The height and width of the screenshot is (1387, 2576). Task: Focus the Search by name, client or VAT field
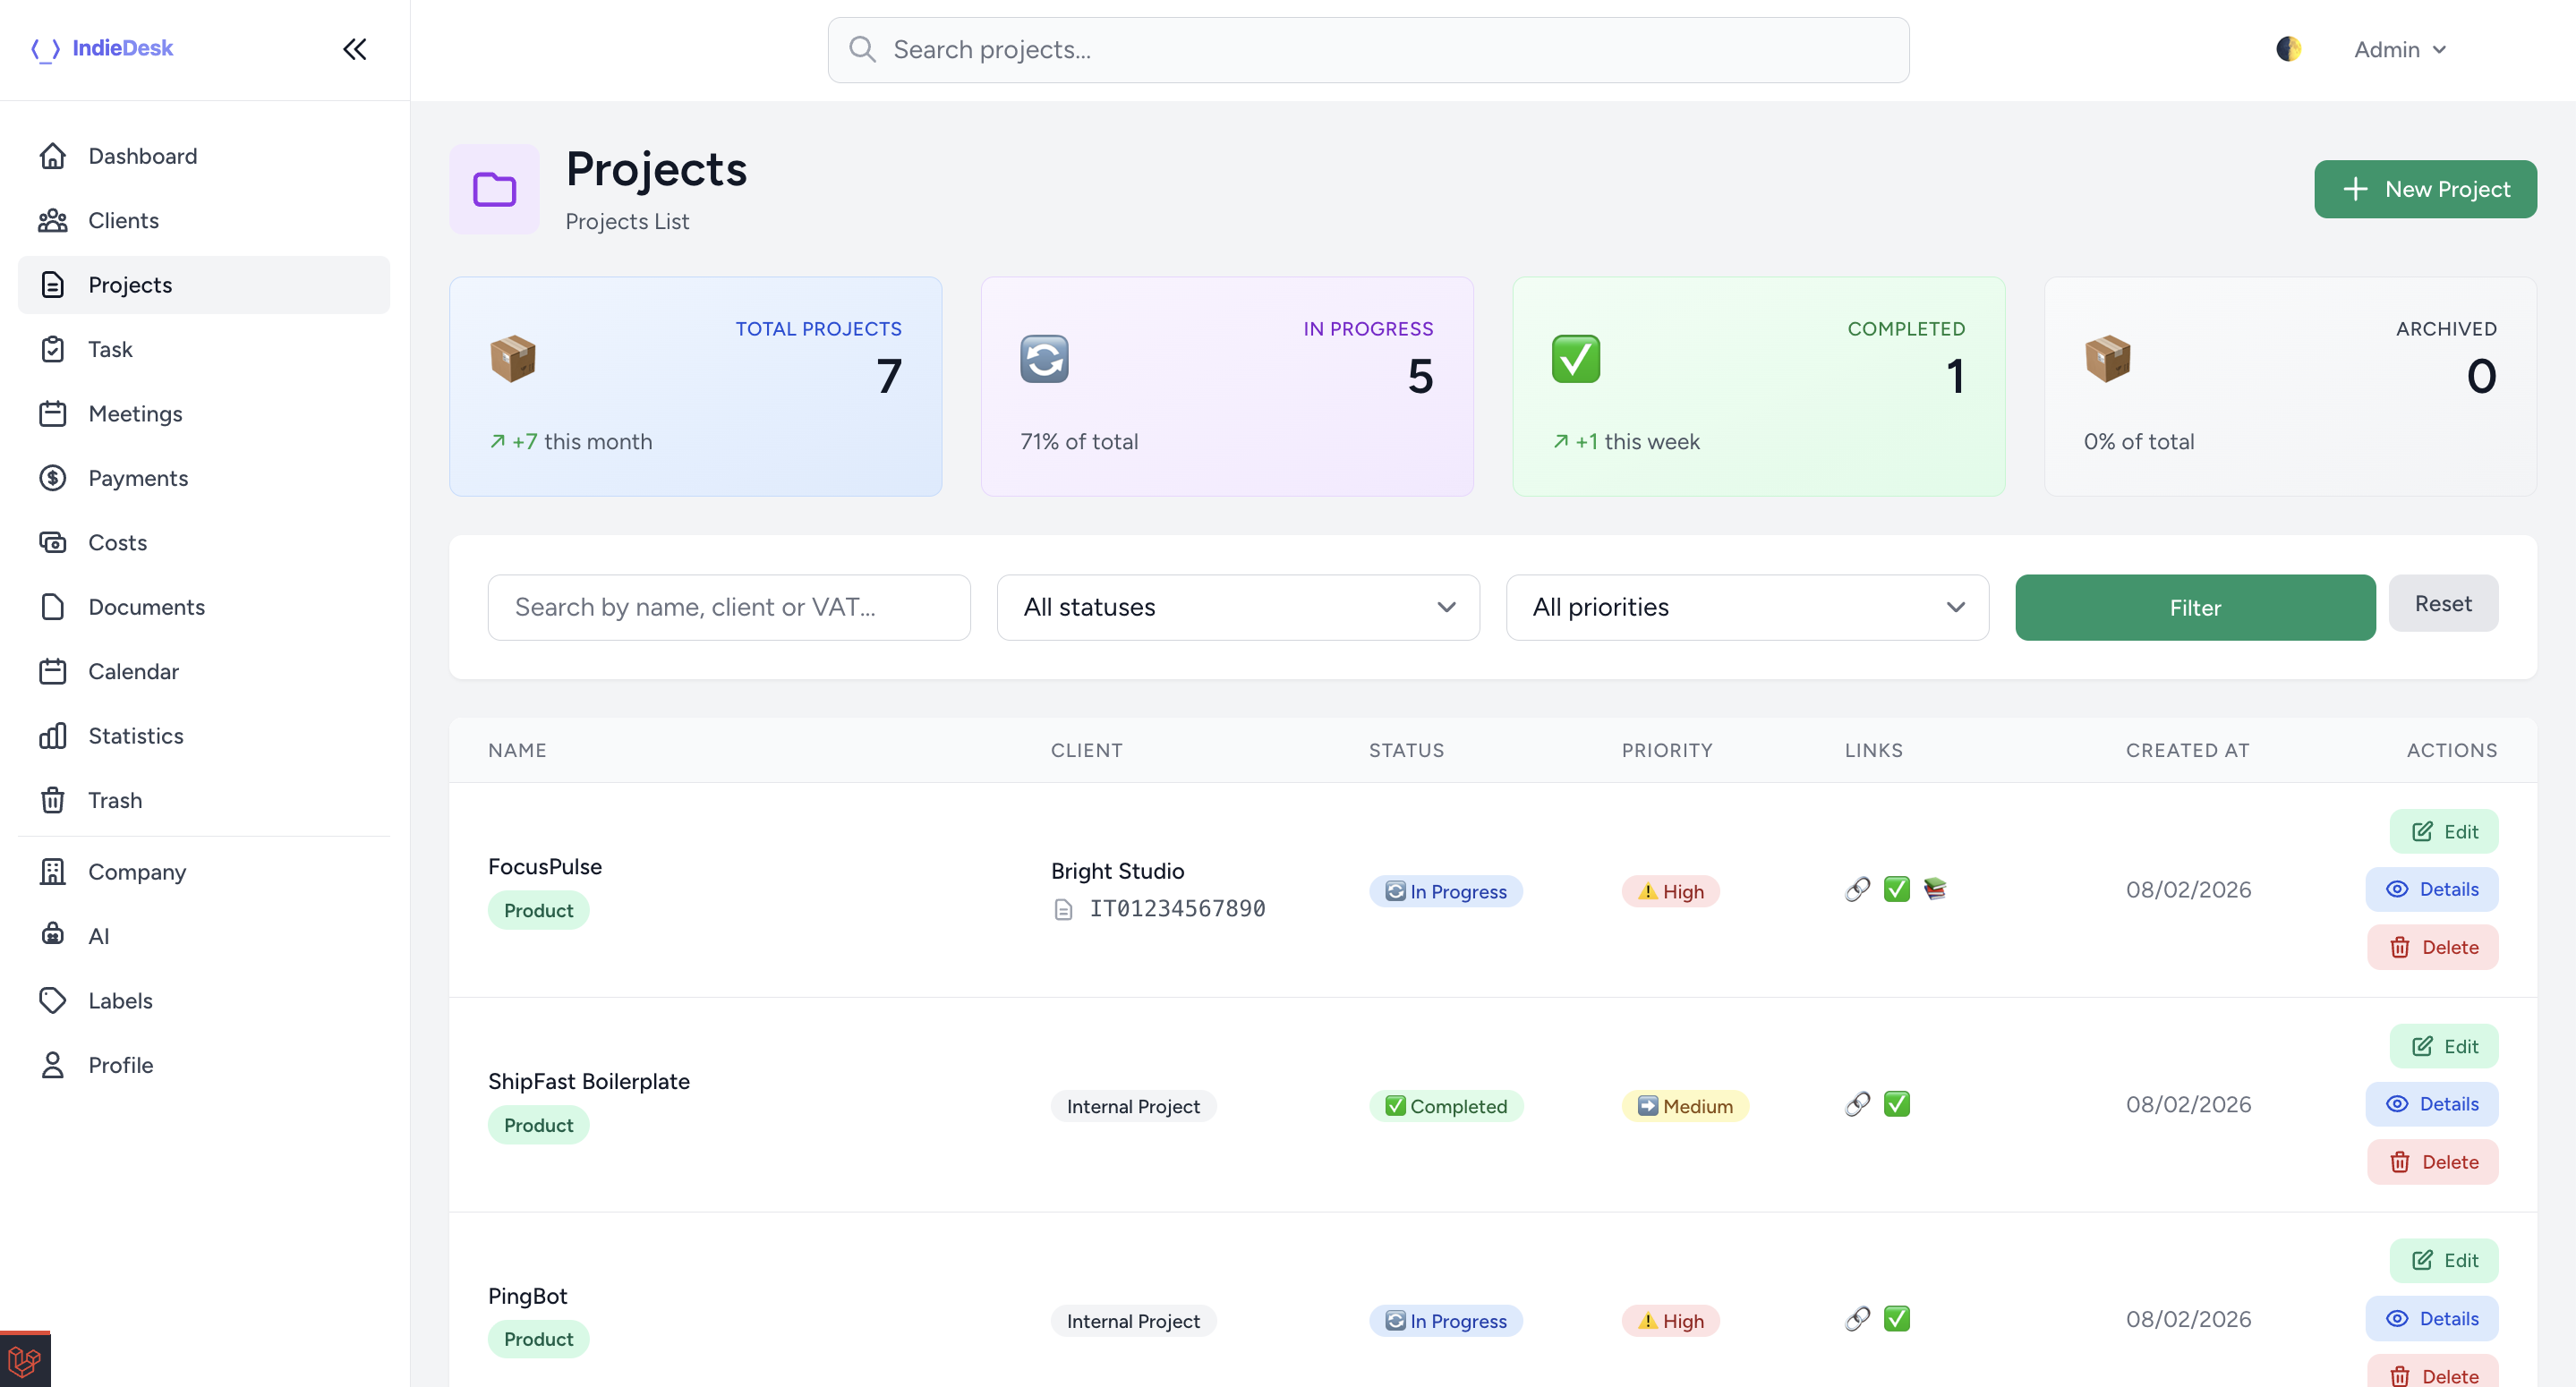[728, 607]
